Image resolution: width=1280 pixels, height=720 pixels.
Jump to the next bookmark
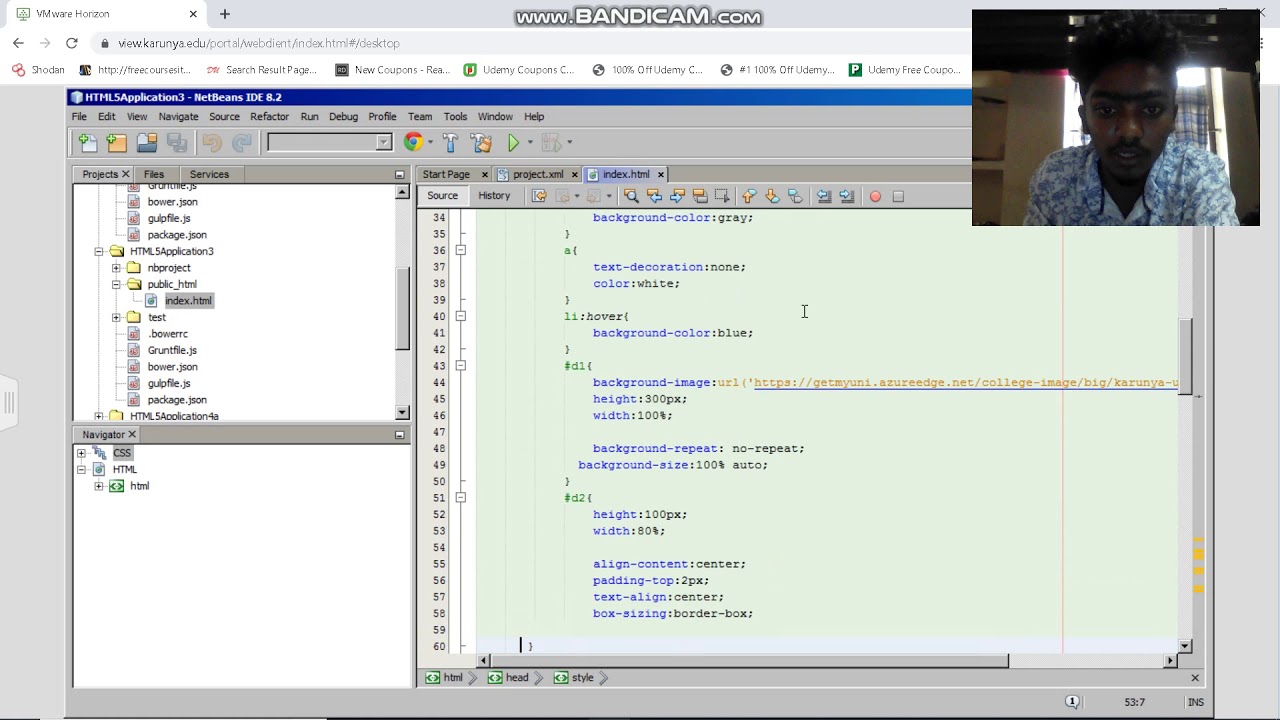[772, 196]
